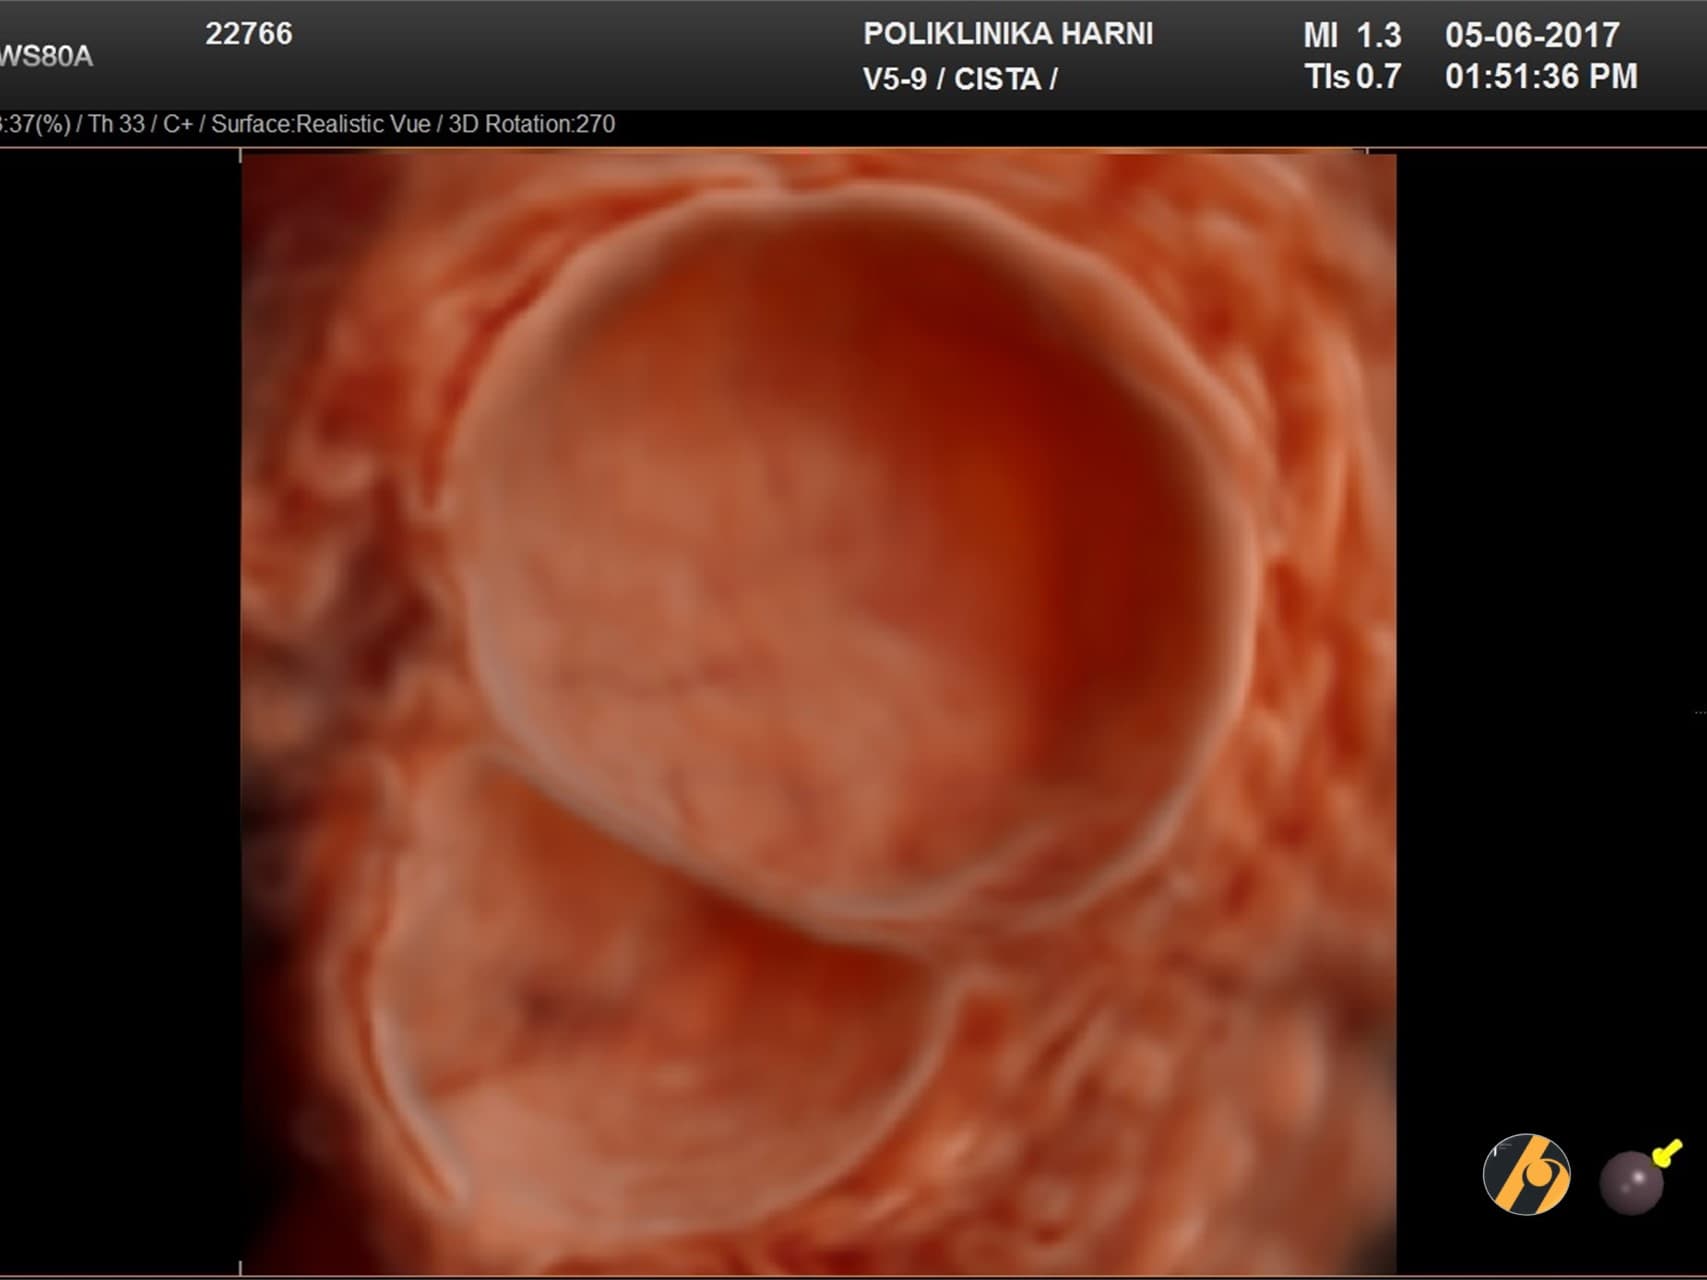Click the MI 1.3 indicator

click(x=1351, y=36)
